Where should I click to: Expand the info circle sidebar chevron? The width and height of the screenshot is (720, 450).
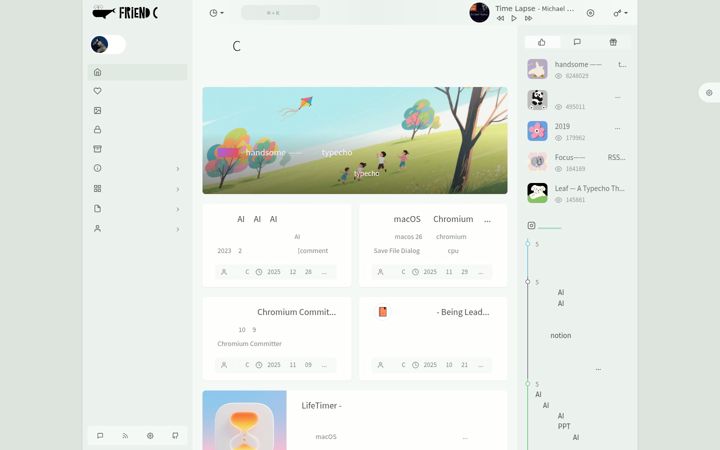coord(178,169)
